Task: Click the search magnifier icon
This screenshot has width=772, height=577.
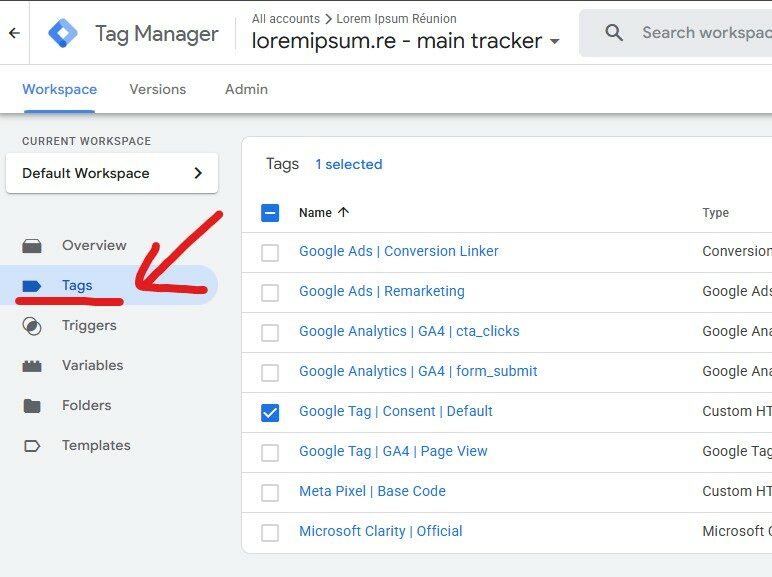Action: tap(613, 33)
